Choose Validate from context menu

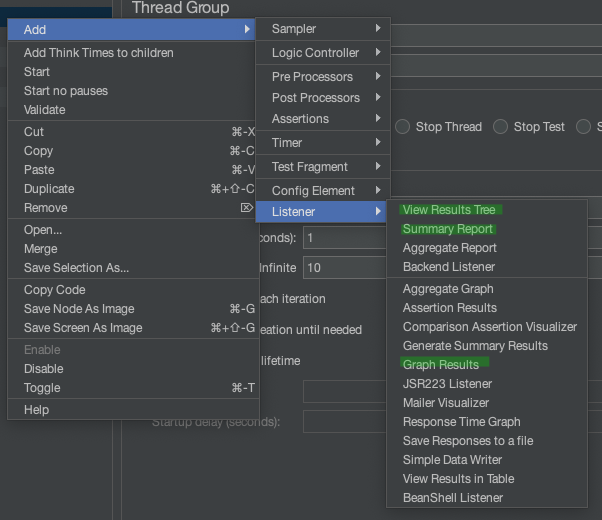[x=45, y=110]
